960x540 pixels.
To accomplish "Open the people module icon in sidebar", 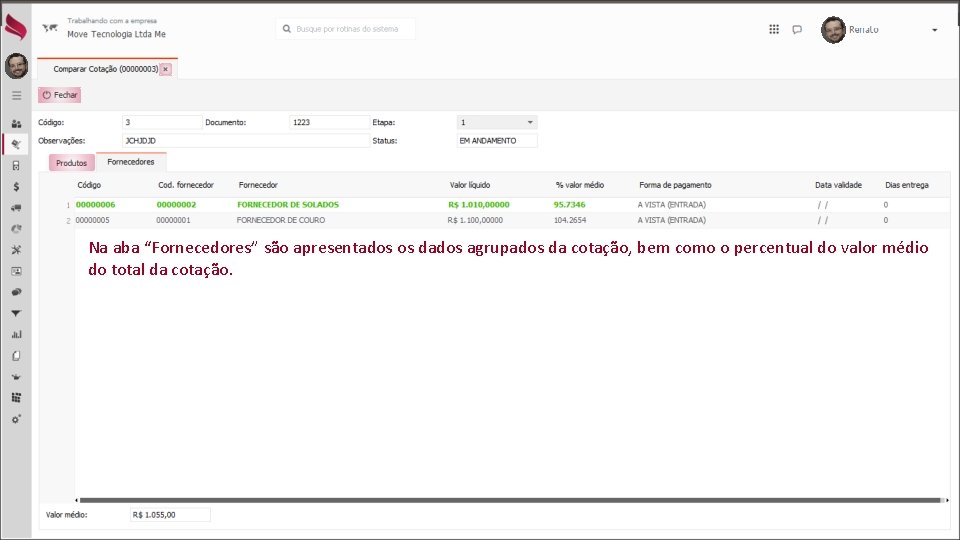I will tap(17, 124).
